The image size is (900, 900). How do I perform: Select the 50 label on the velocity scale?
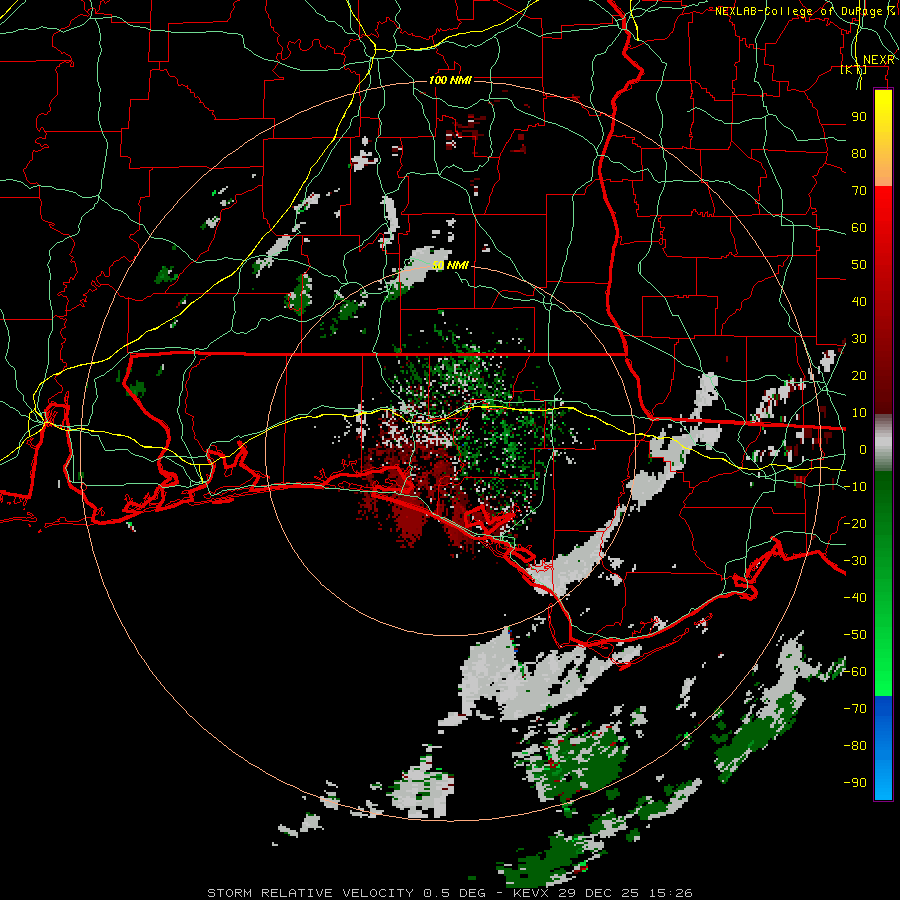(x=859, y=265)
